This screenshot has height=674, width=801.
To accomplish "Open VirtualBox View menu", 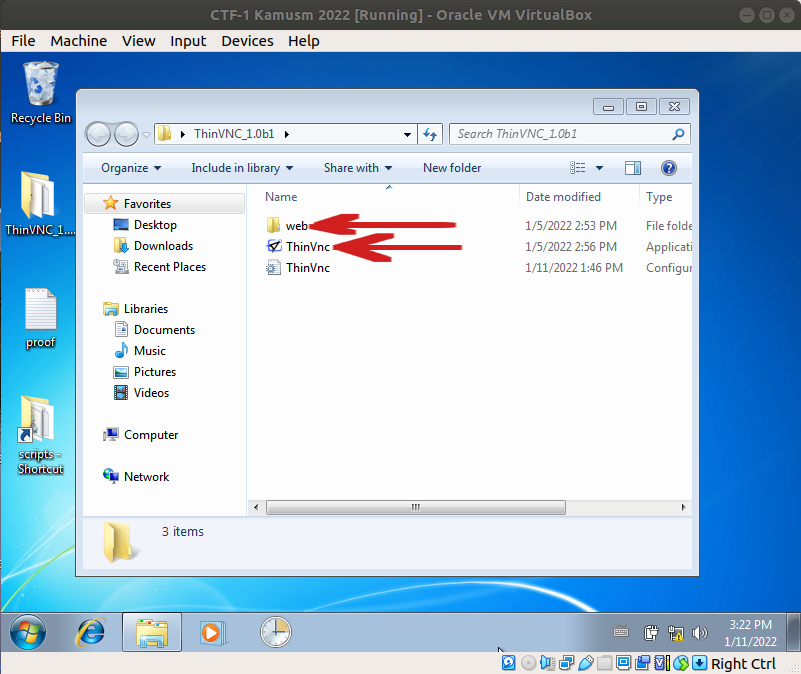I will click(x=138, y=41).
